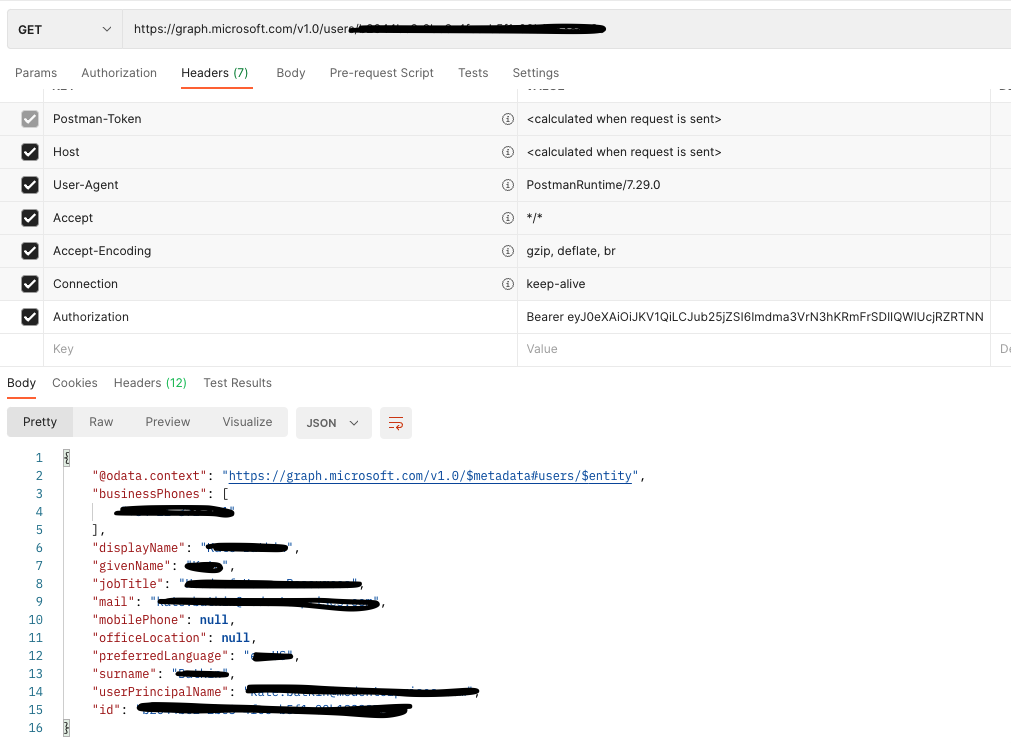Screen dimensions: 1011x743
Task: Switch to Pretty view
Action: point(40,422)
